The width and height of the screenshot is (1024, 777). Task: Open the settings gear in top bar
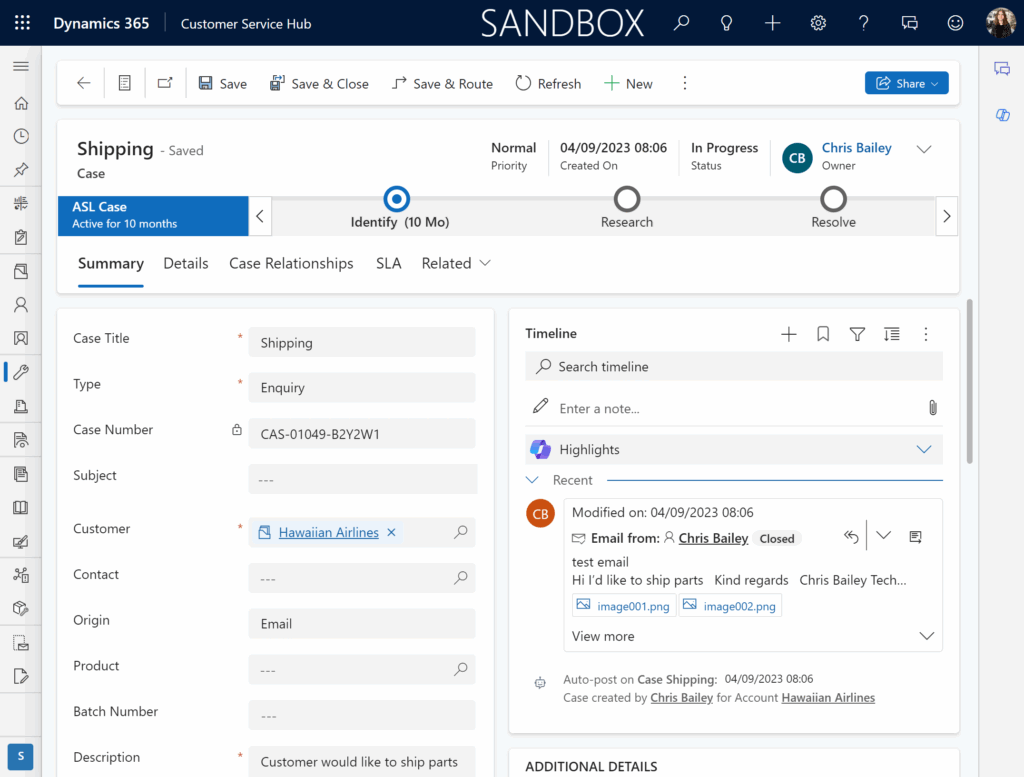[818, 23]
